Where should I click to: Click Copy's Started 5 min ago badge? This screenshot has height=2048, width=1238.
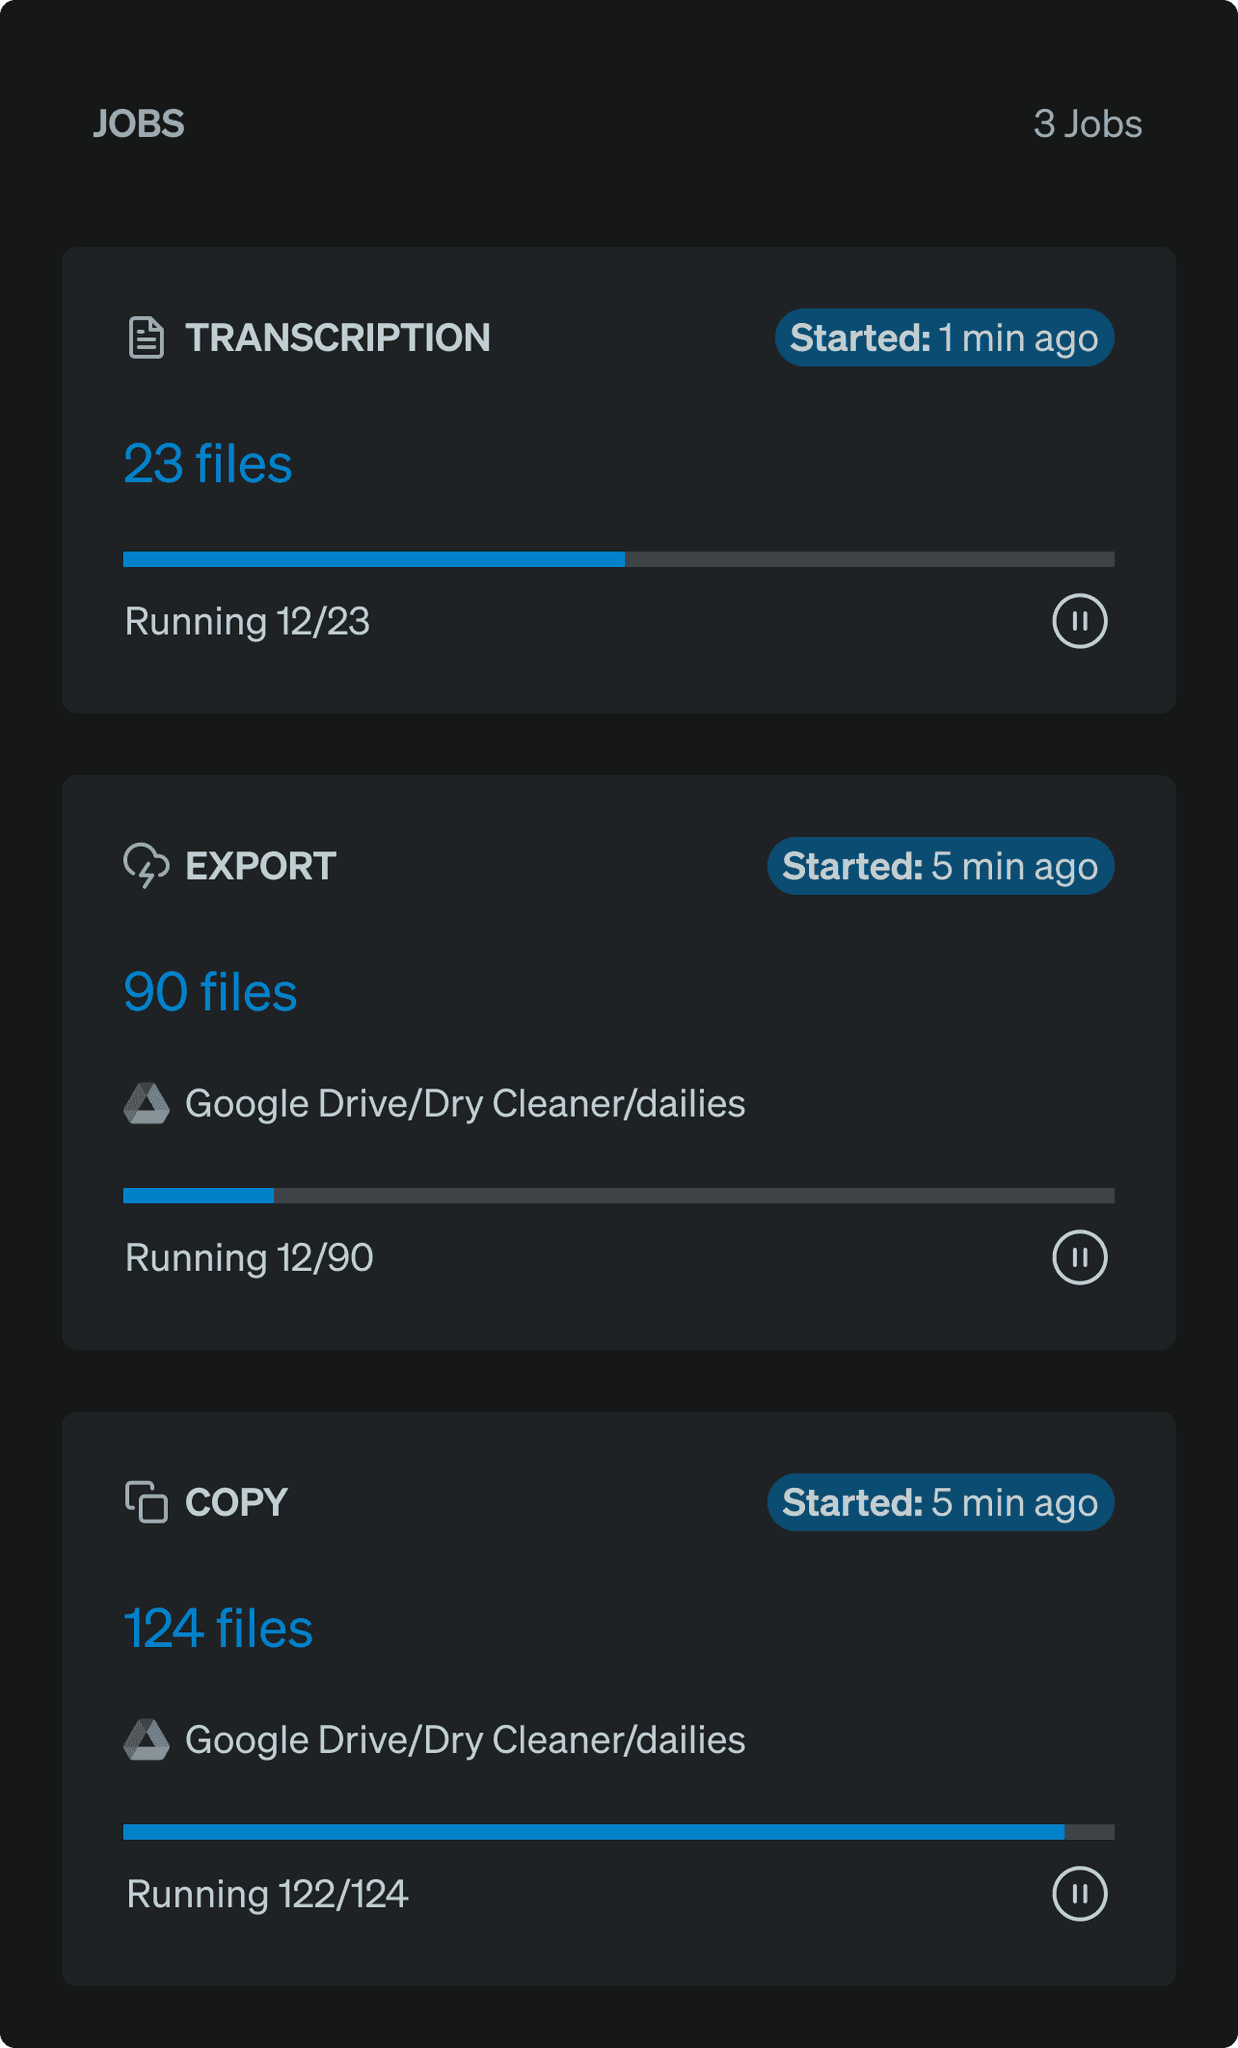940,1502
